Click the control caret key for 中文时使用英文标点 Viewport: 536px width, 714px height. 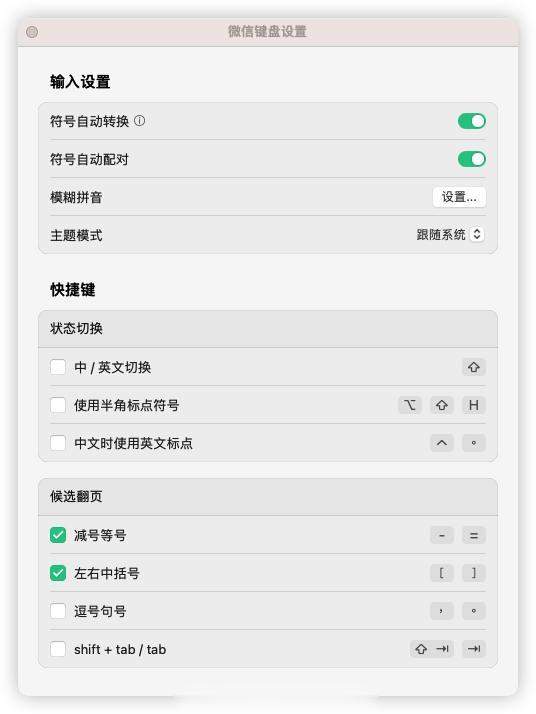pyautogui.click(x=442, y=443)
